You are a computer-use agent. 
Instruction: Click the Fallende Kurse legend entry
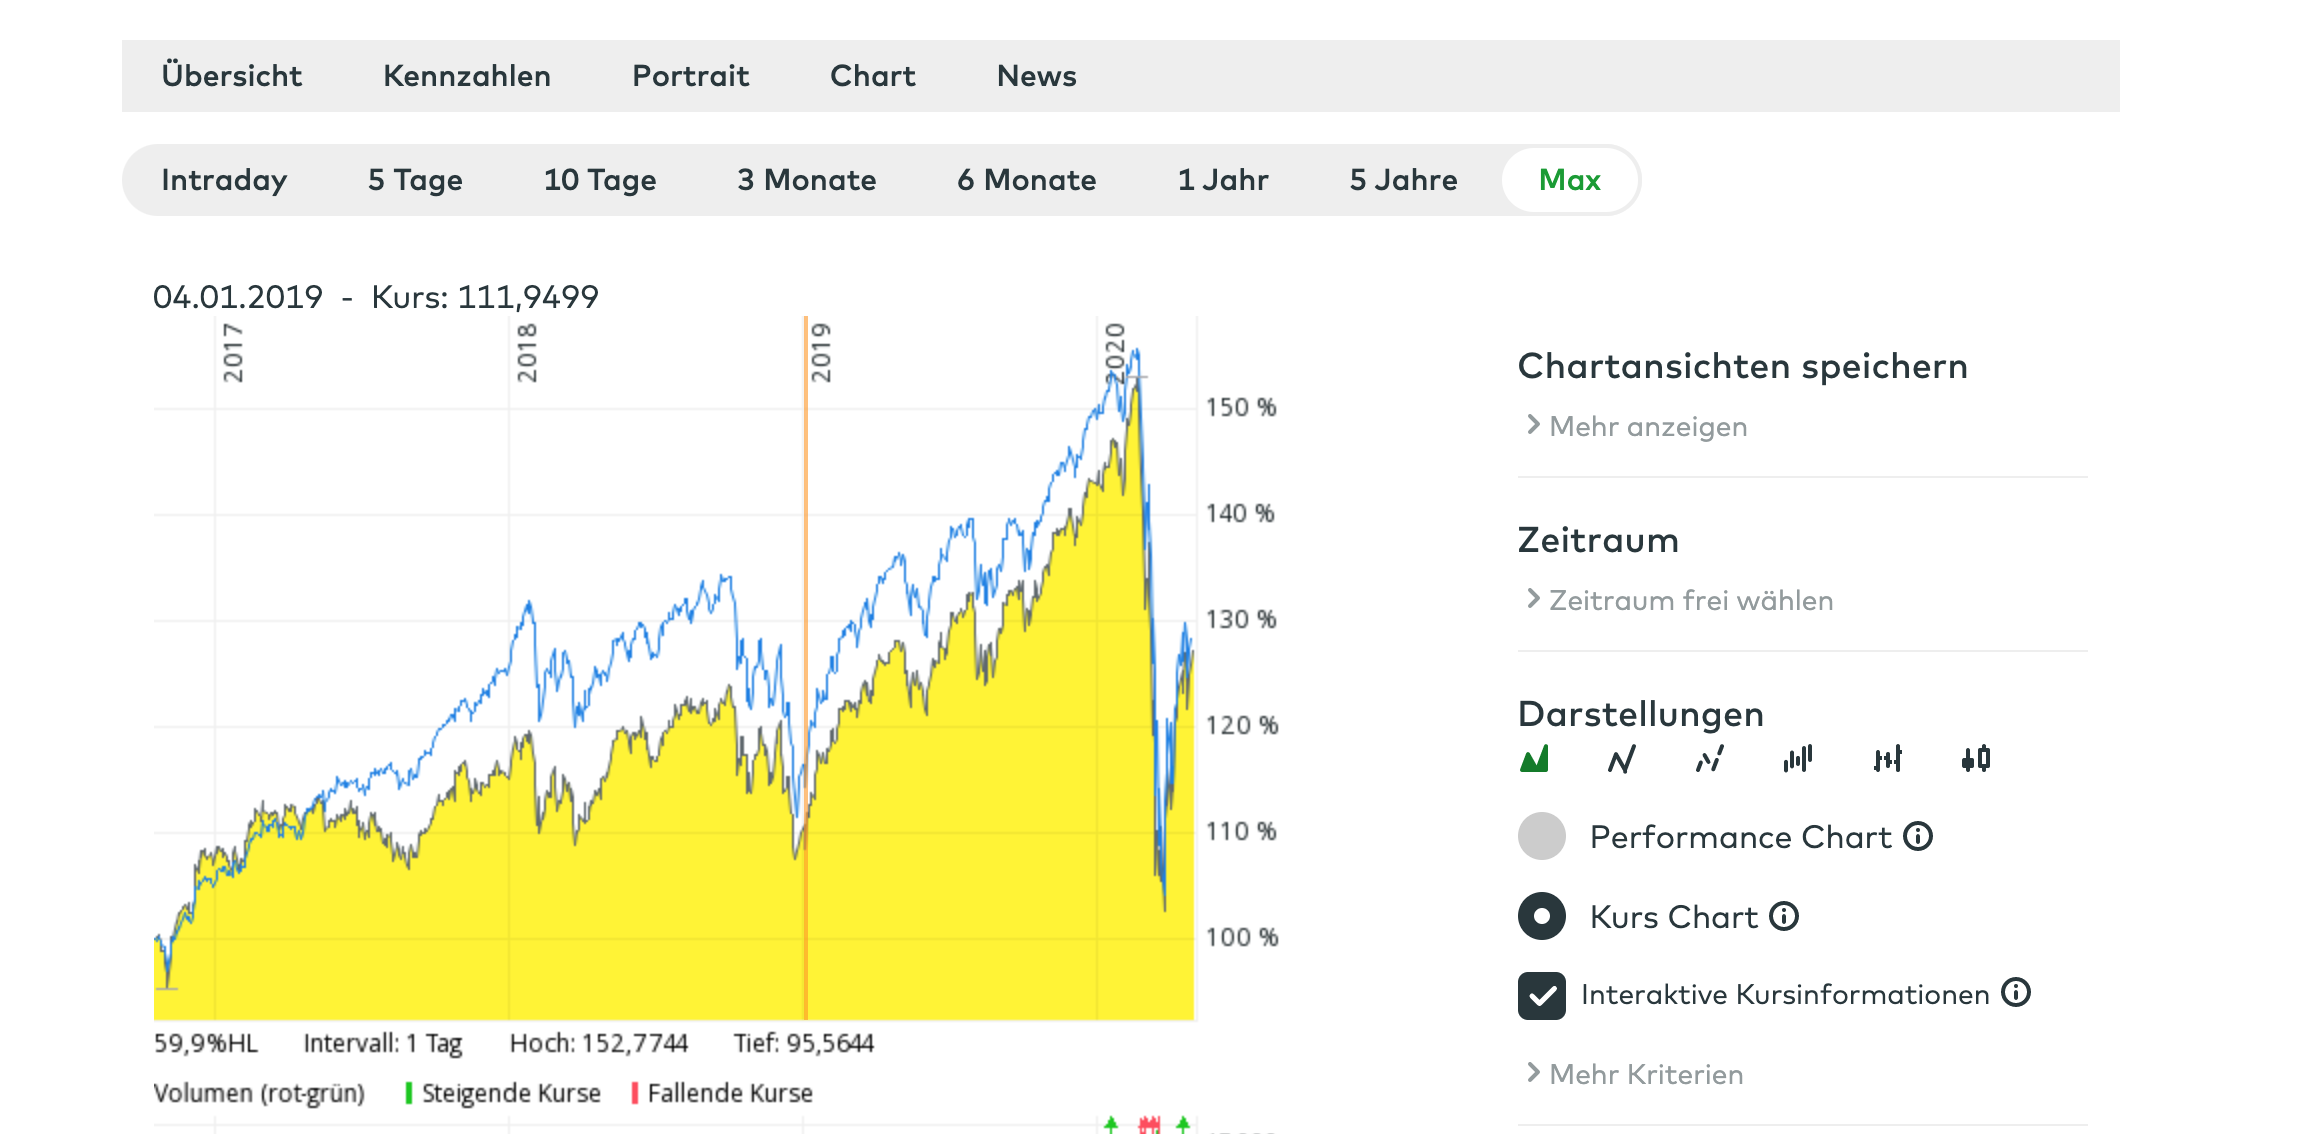[722, 1093]
